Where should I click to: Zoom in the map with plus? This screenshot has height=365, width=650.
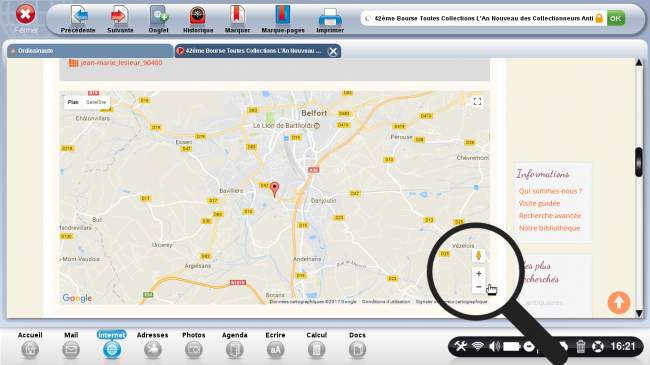coord(478,273)
